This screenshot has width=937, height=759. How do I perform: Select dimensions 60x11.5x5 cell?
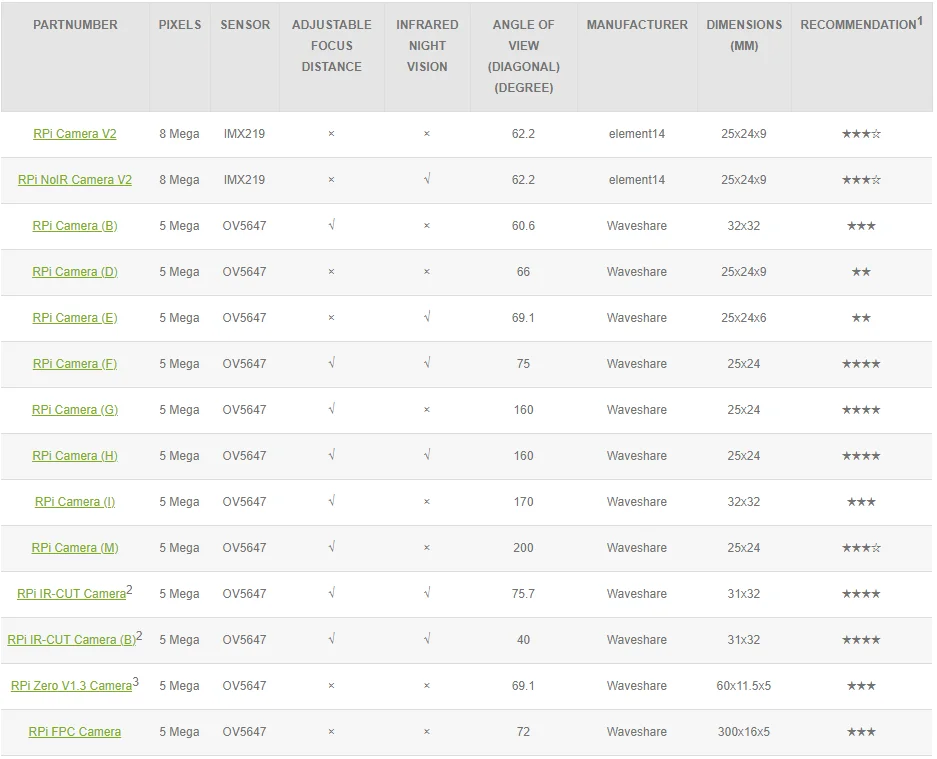click(x=744, y=686)
